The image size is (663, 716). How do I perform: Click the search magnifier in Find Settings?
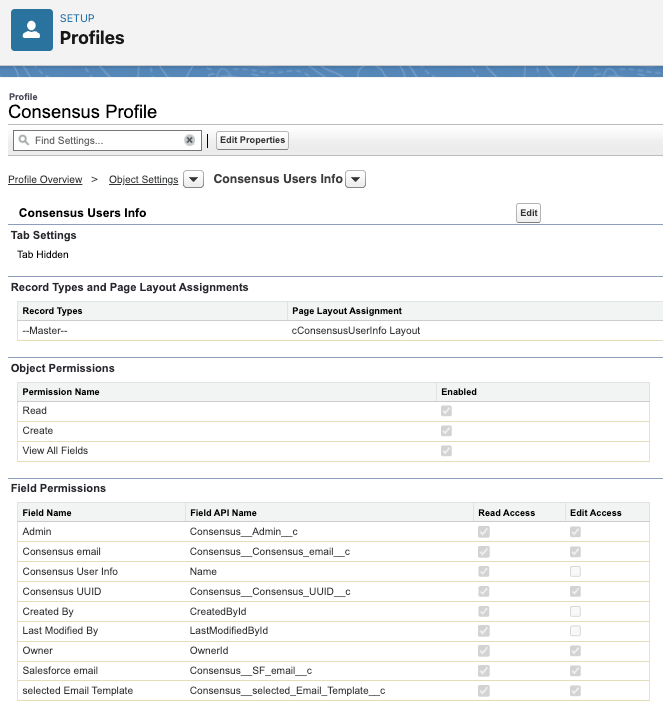24,140
